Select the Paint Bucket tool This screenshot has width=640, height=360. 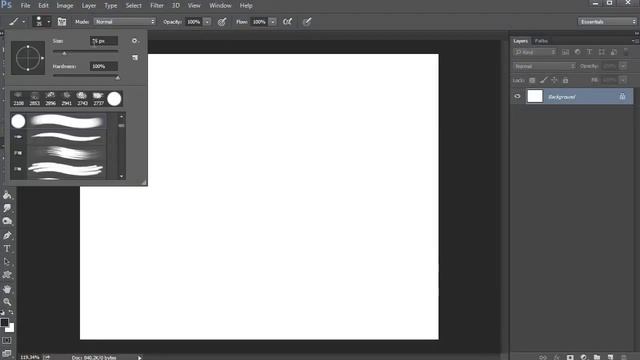7,195
